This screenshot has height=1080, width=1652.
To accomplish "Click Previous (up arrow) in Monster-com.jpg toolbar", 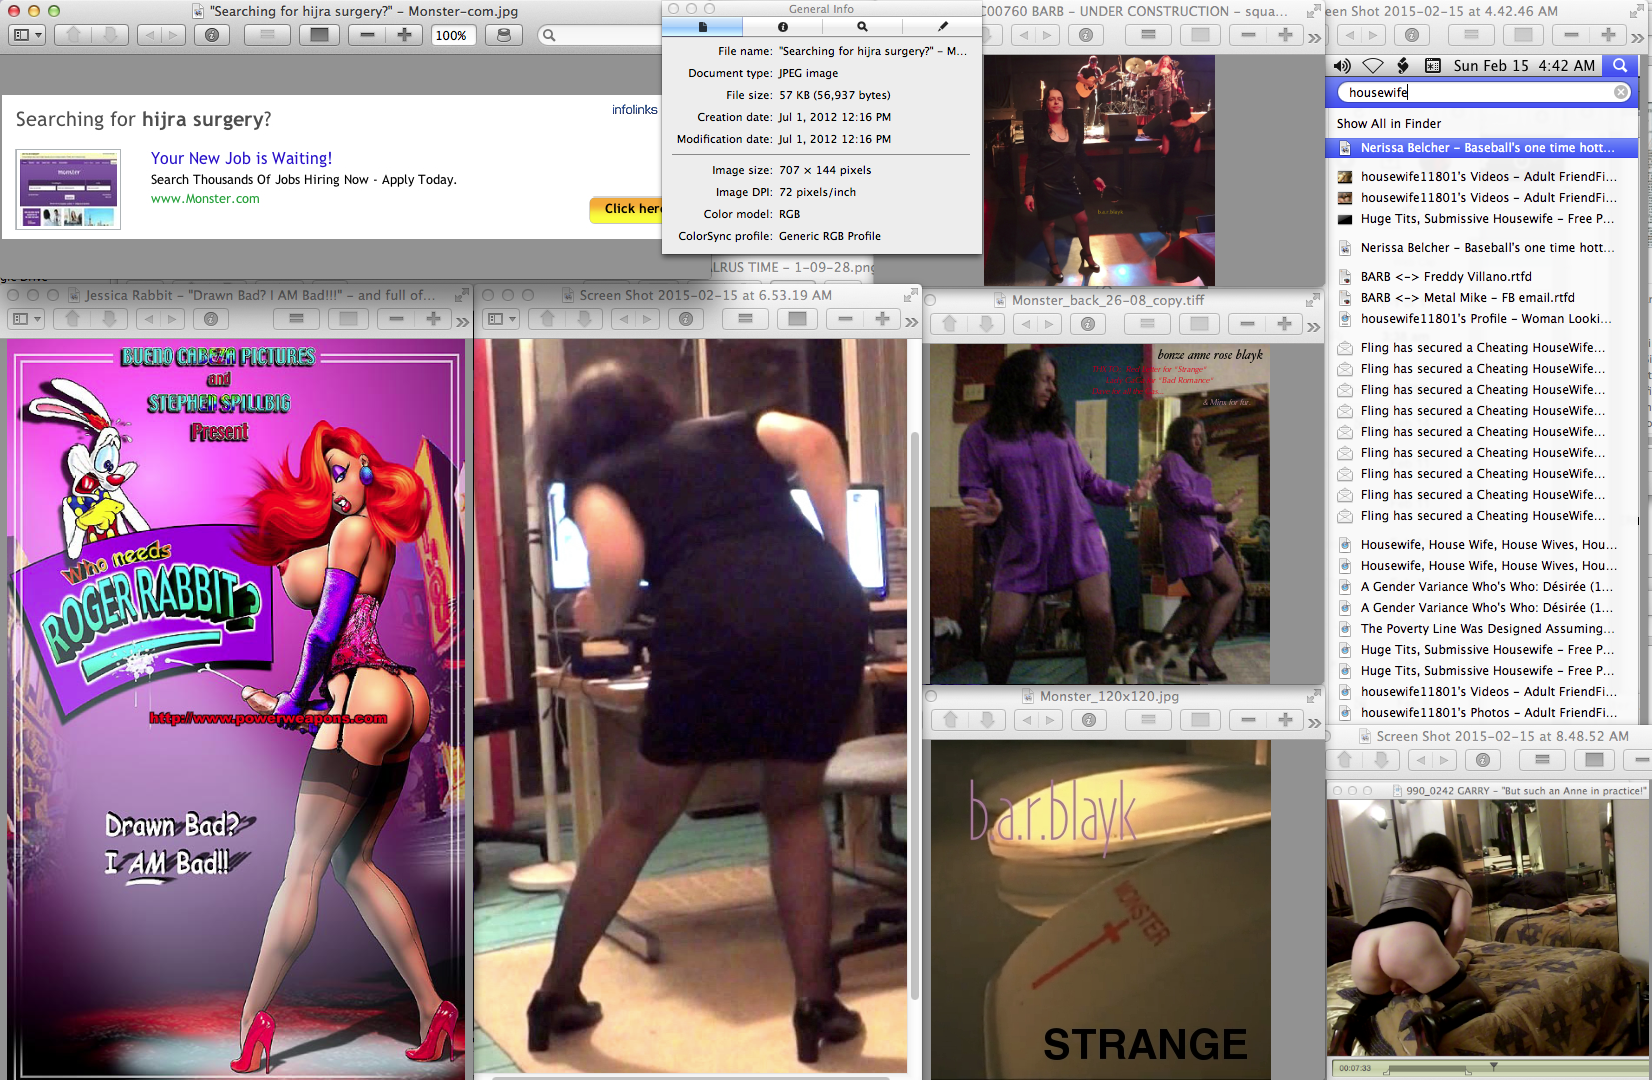I will click(x=73, y=35).
